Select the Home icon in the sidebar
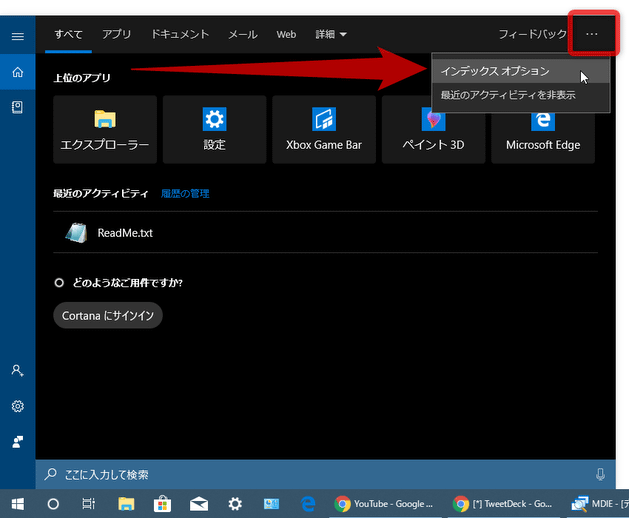 (18, 72)
